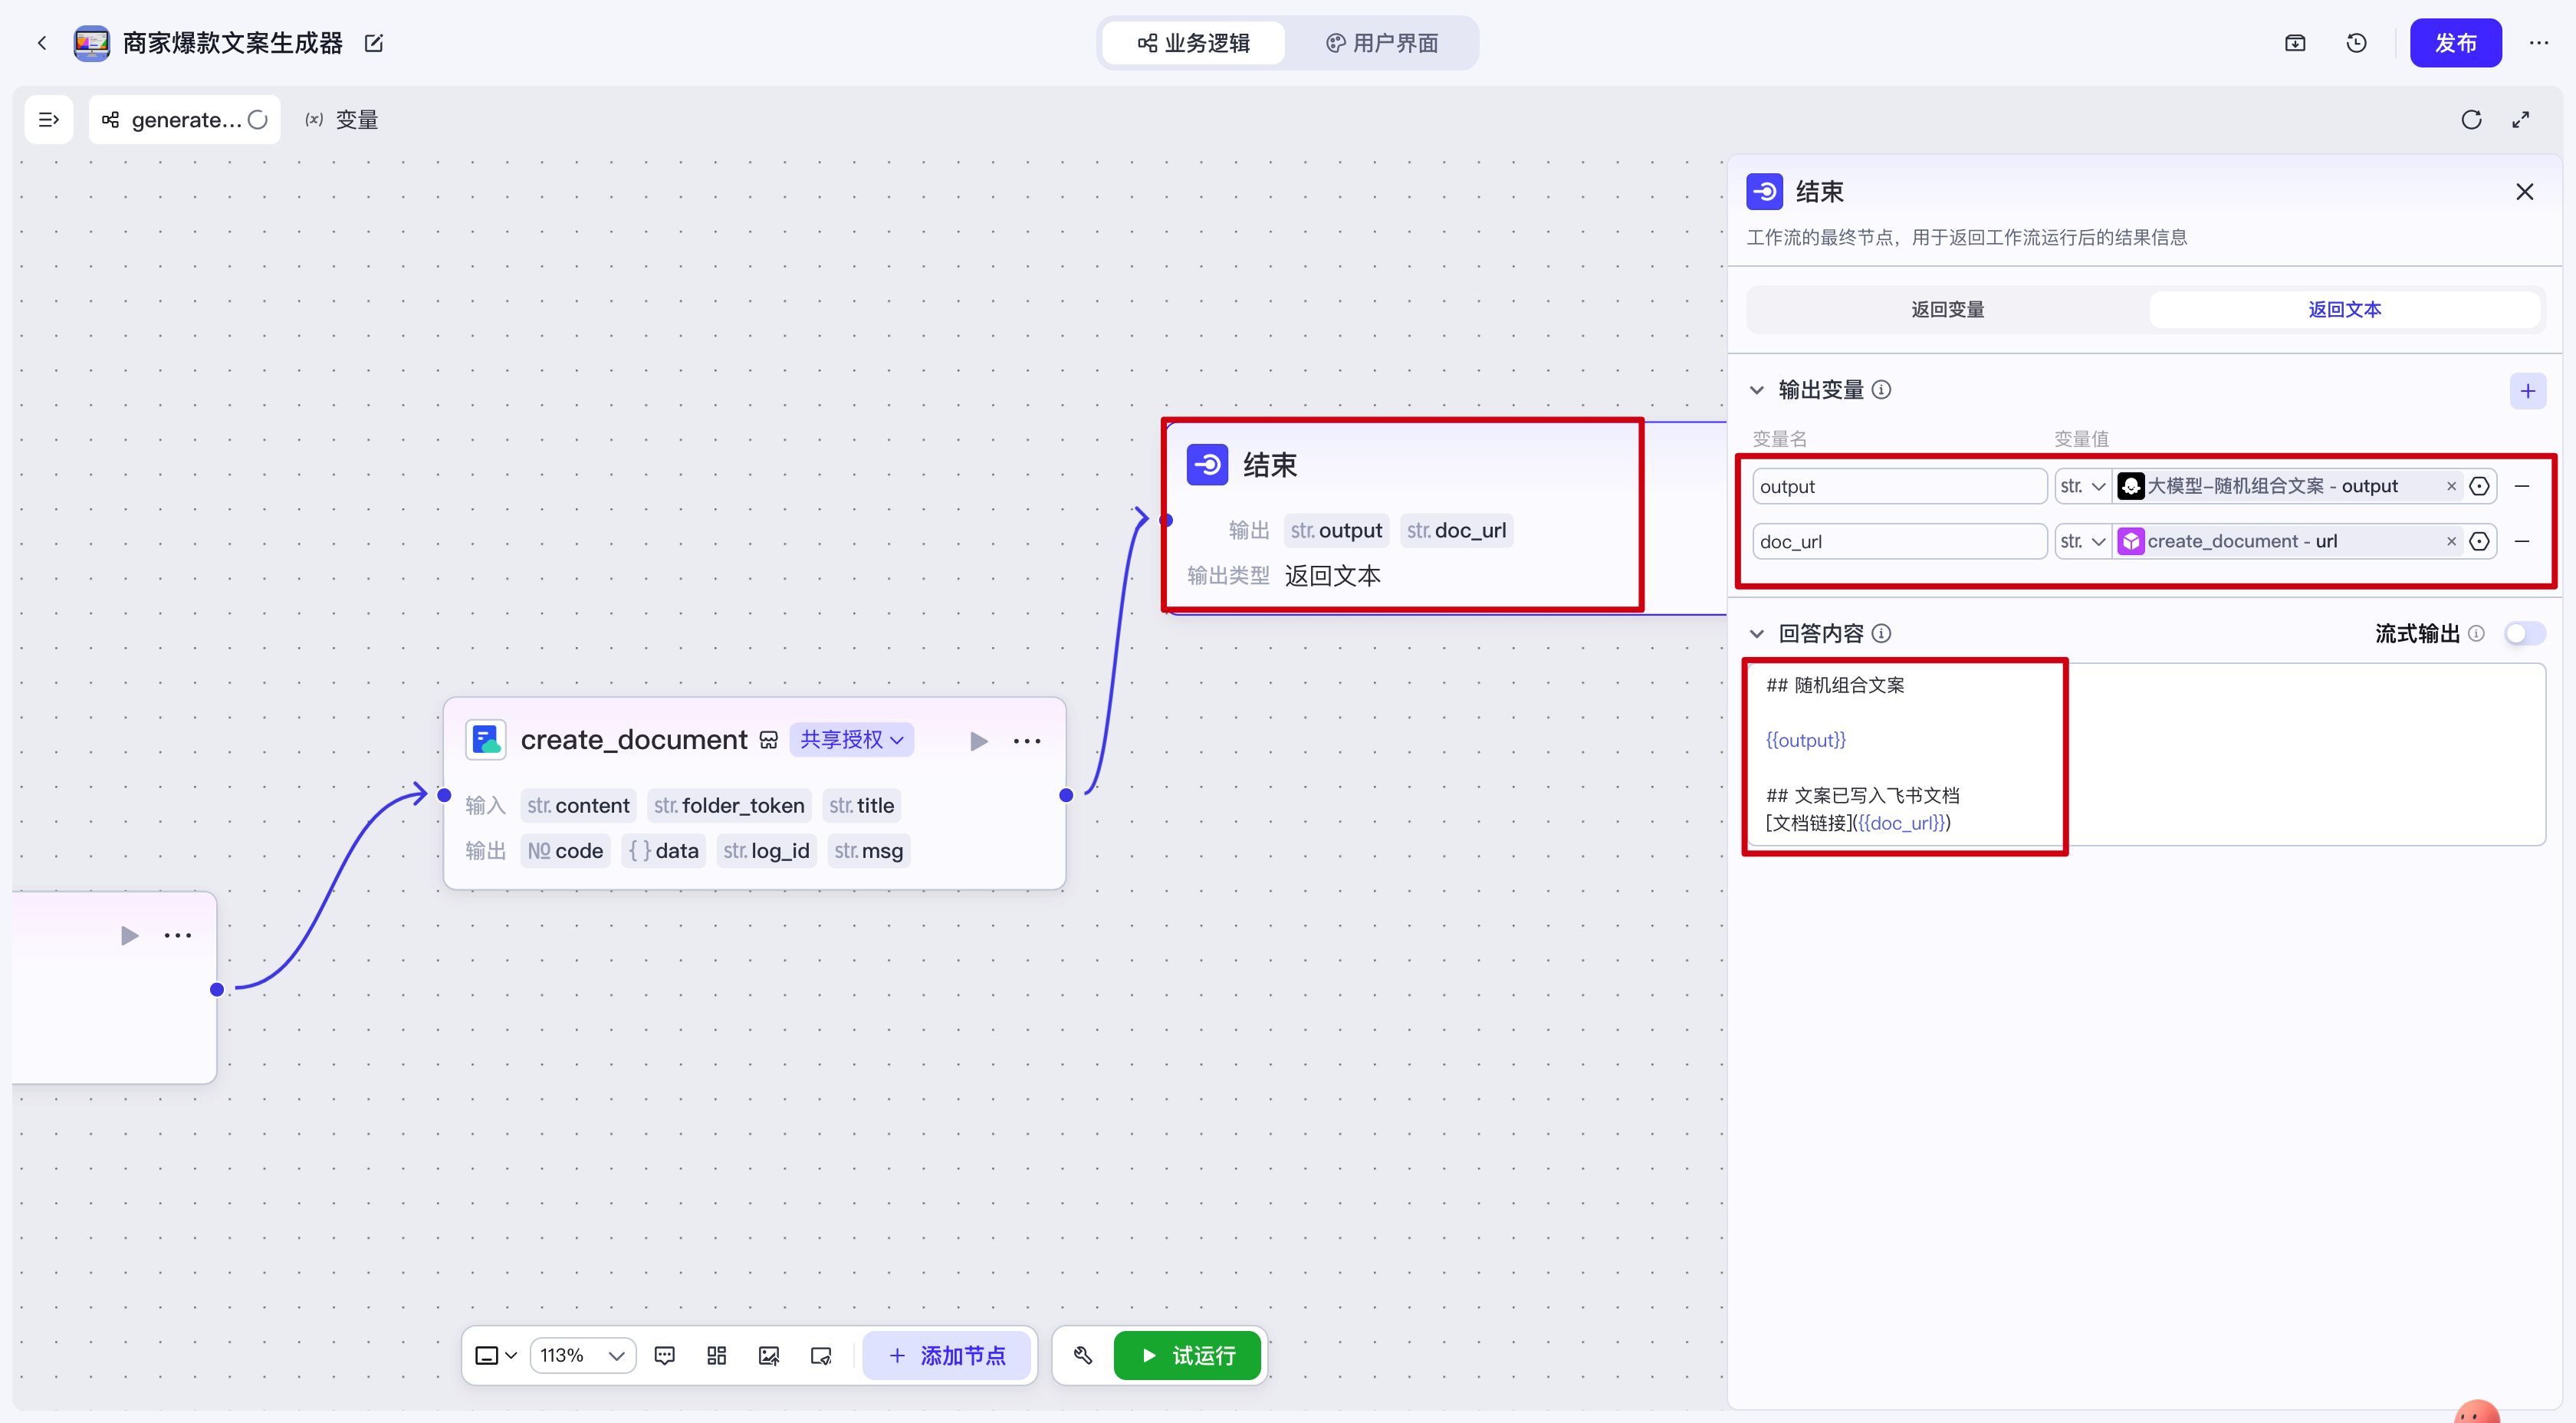
Task: Collapse the 输出变量 section
Action: pyautogui.click(x=1757, y=390)
